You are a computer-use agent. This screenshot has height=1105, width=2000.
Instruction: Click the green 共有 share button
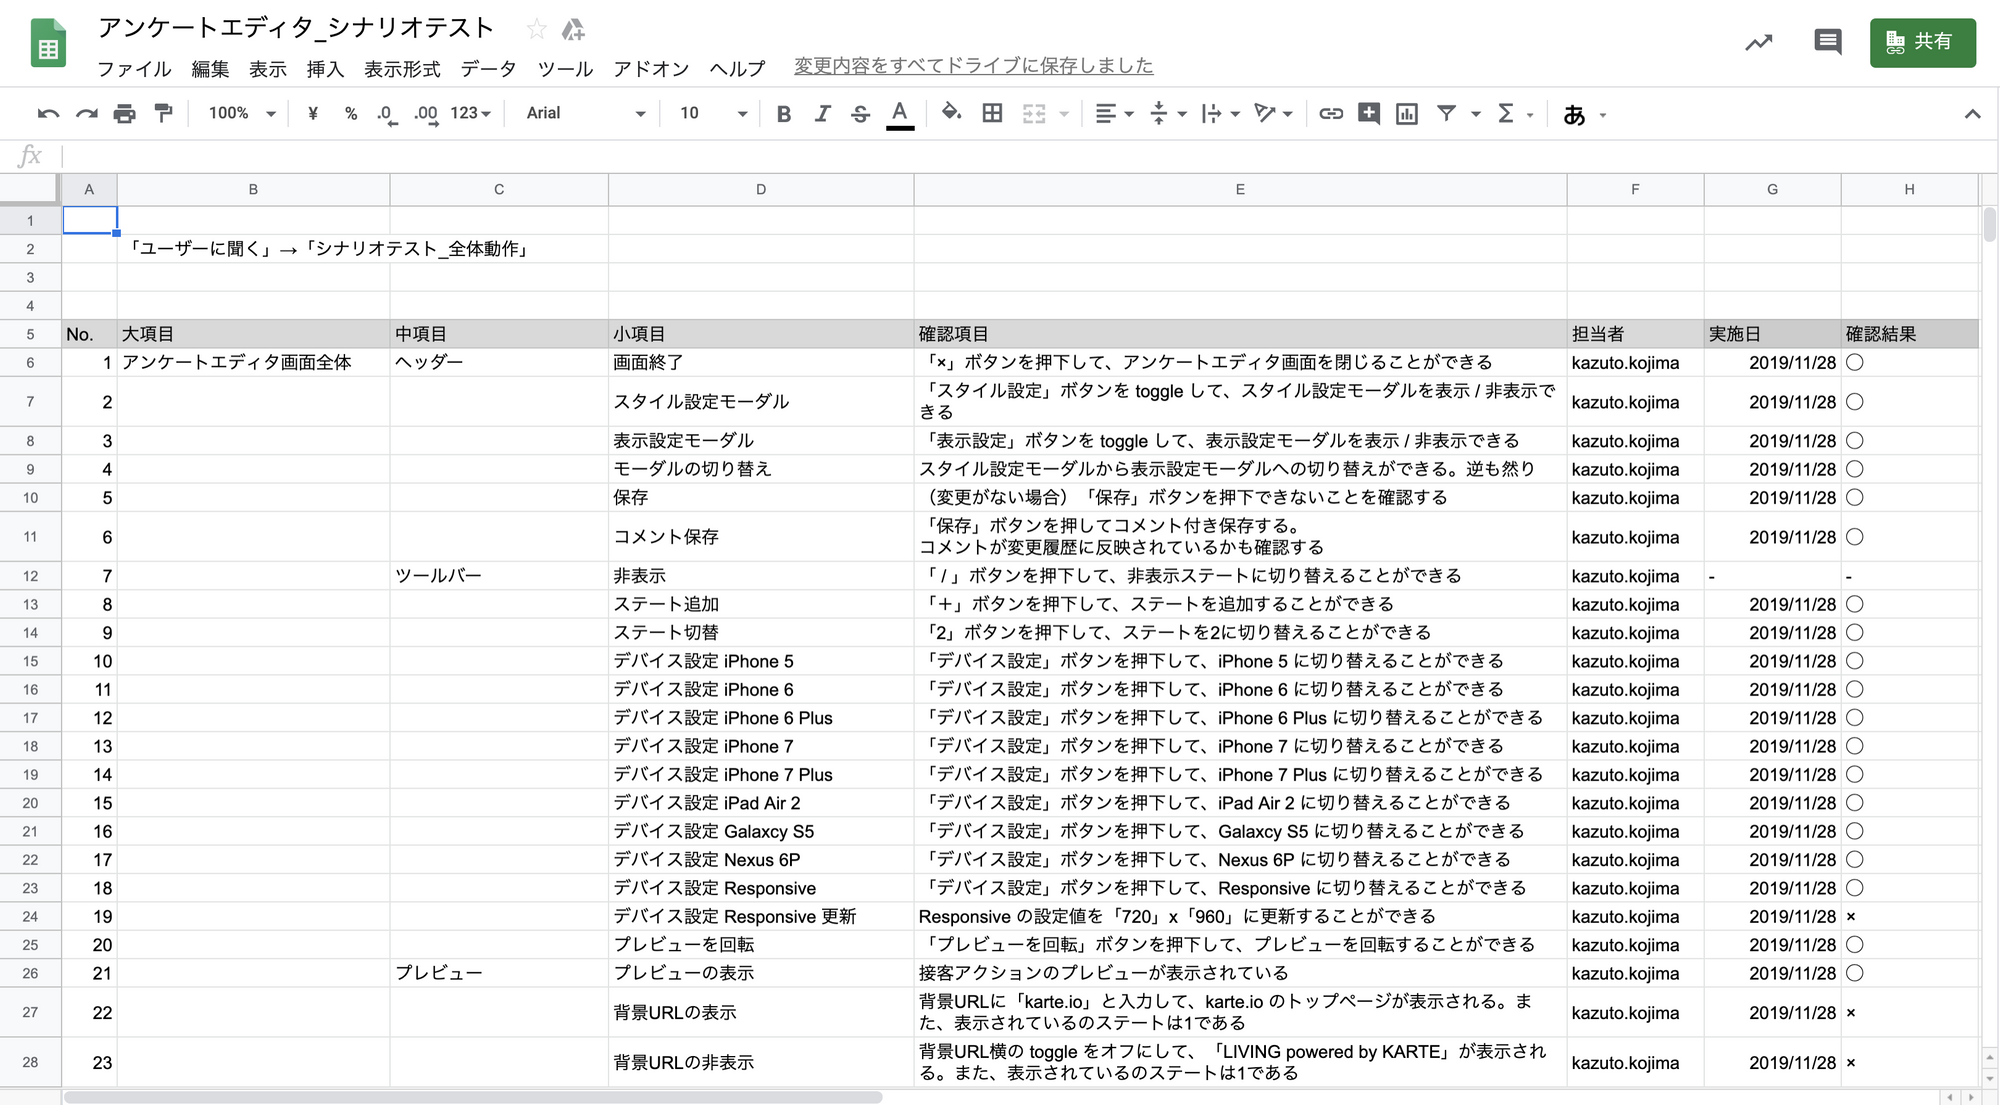(x=1921, y=43)
